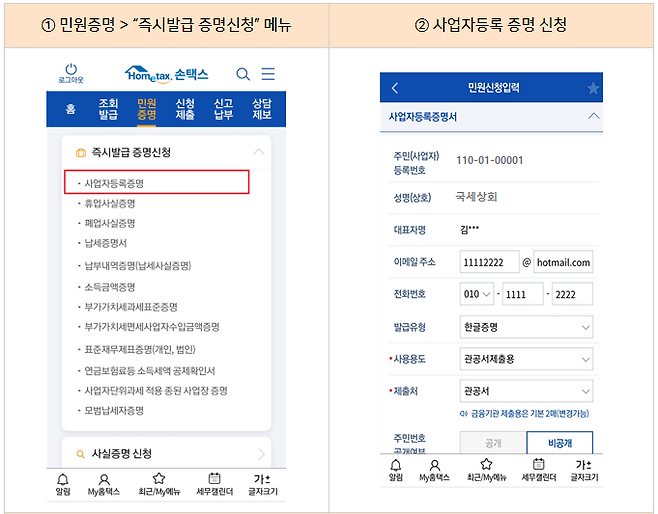Open the 사용용도 dropdown showing 관공서제출용

point(525,359)
